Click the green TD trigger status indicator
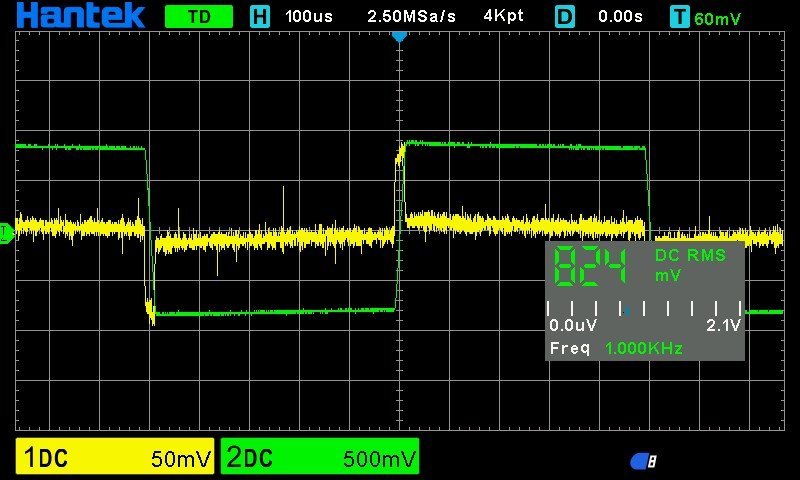This screenshot has height=480, width=800. pyautogui.click(x=198, y=17)
